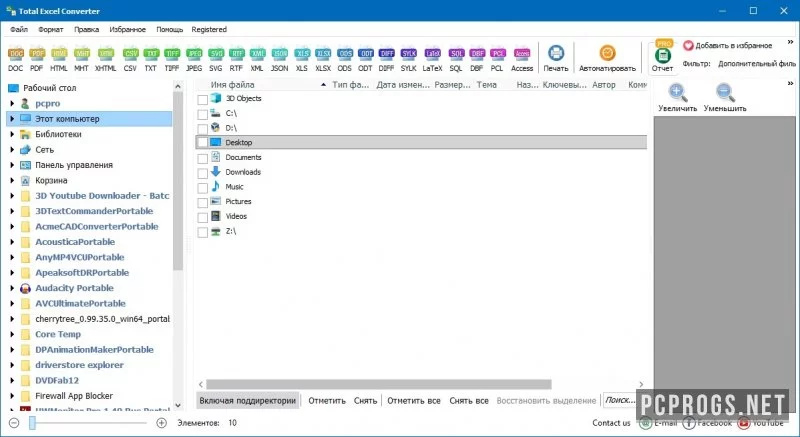Viewport: 800px width, 437px height.
Task: Click the DBF format icon
Action: pyautogui.click(x=477, y=54)
